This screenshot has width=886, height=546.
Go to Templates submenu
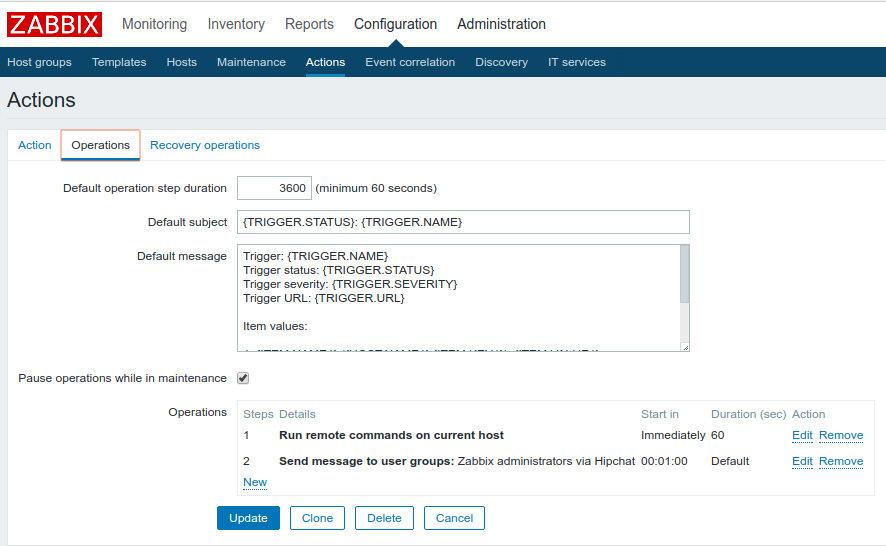tap(119, 62)
